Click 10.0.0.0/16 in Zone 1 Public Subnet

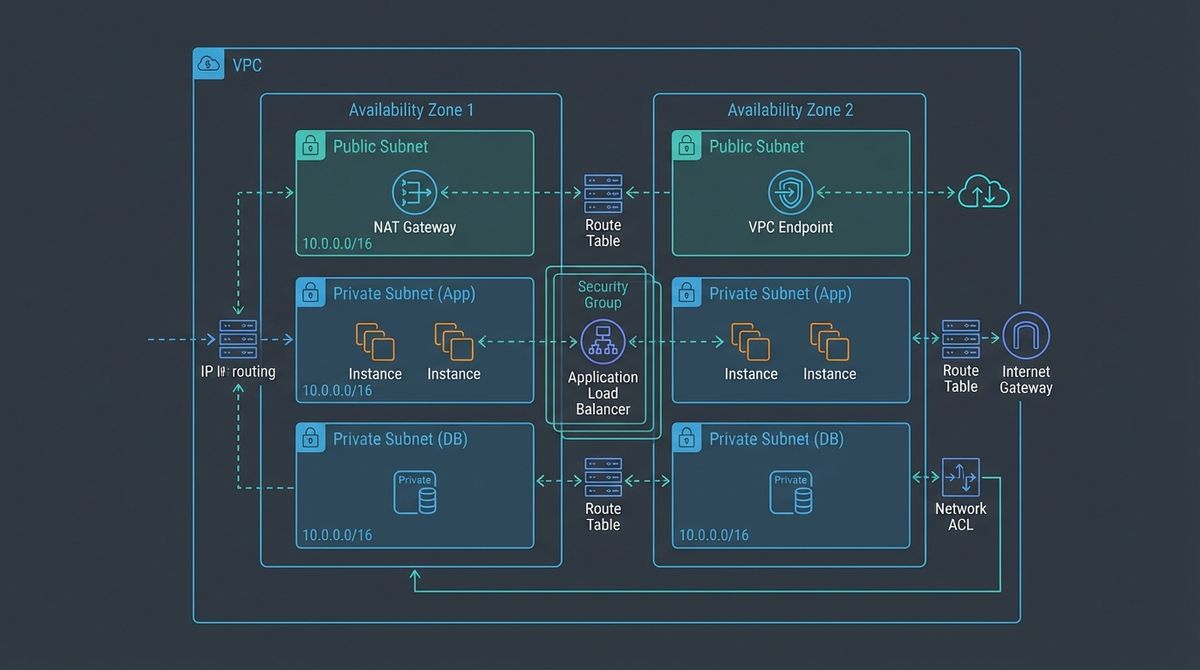click(x=337, y=244)
